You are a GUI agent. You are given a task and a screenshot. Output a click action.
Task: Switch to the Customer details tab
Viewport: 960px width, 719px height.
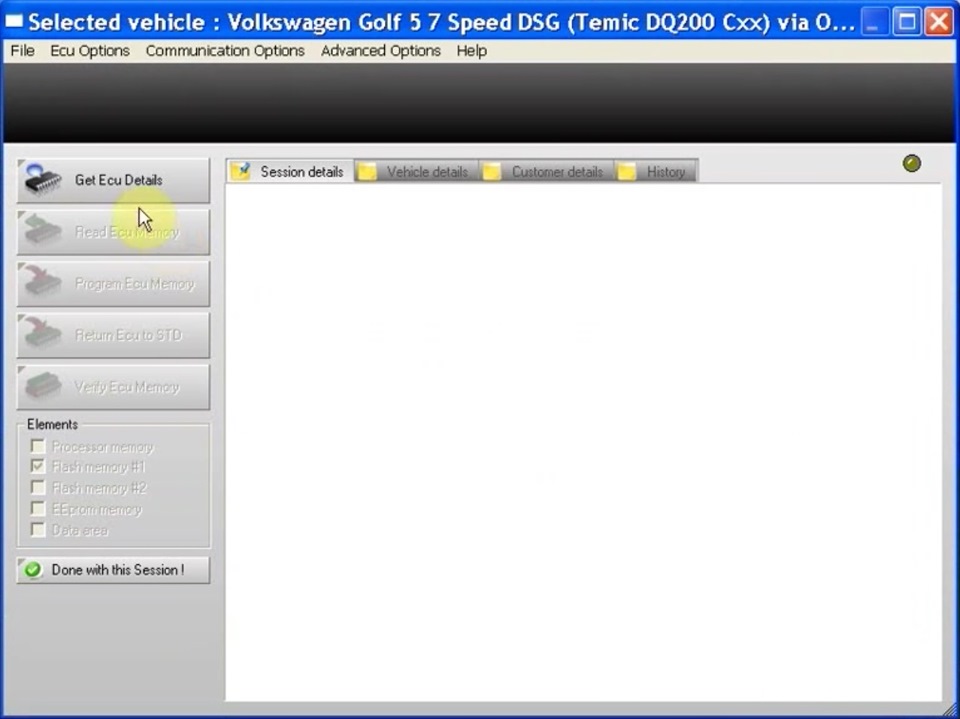(547, 172)
